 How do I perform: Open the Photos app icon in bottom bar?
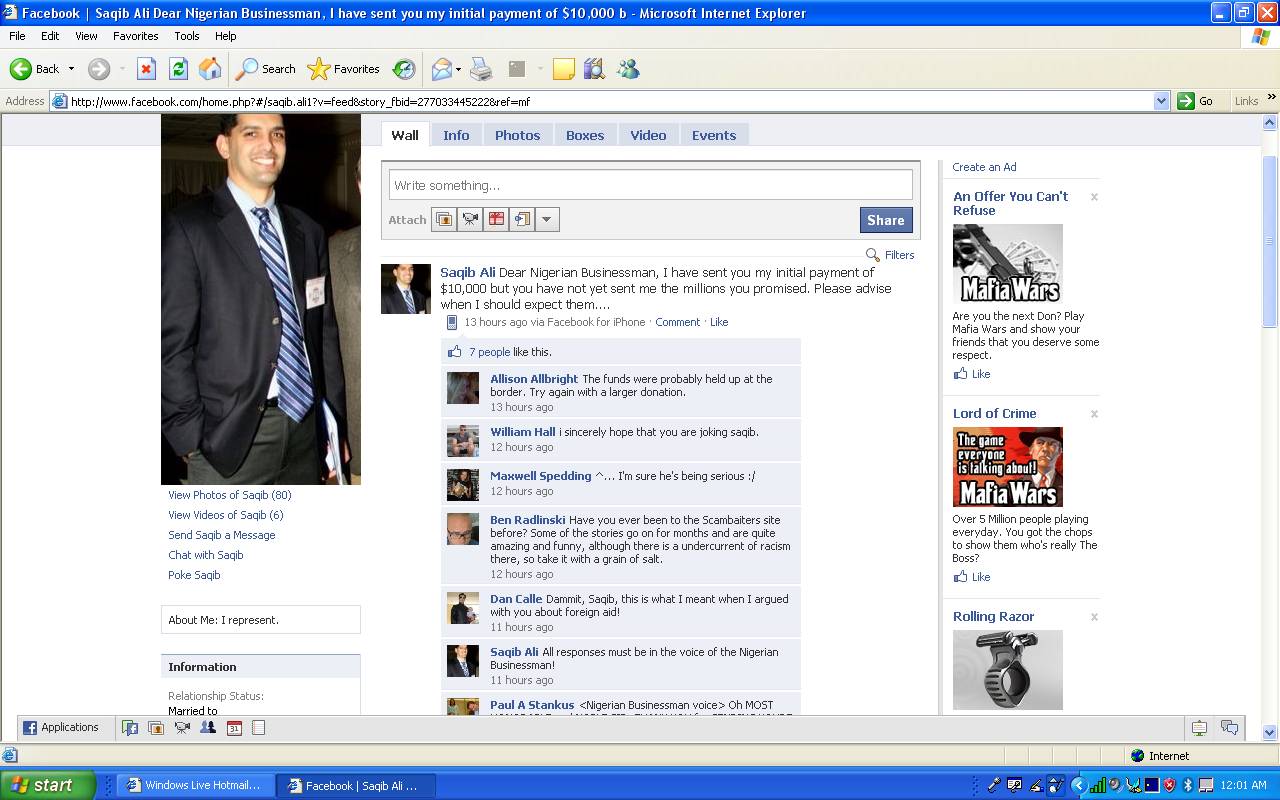156,728
